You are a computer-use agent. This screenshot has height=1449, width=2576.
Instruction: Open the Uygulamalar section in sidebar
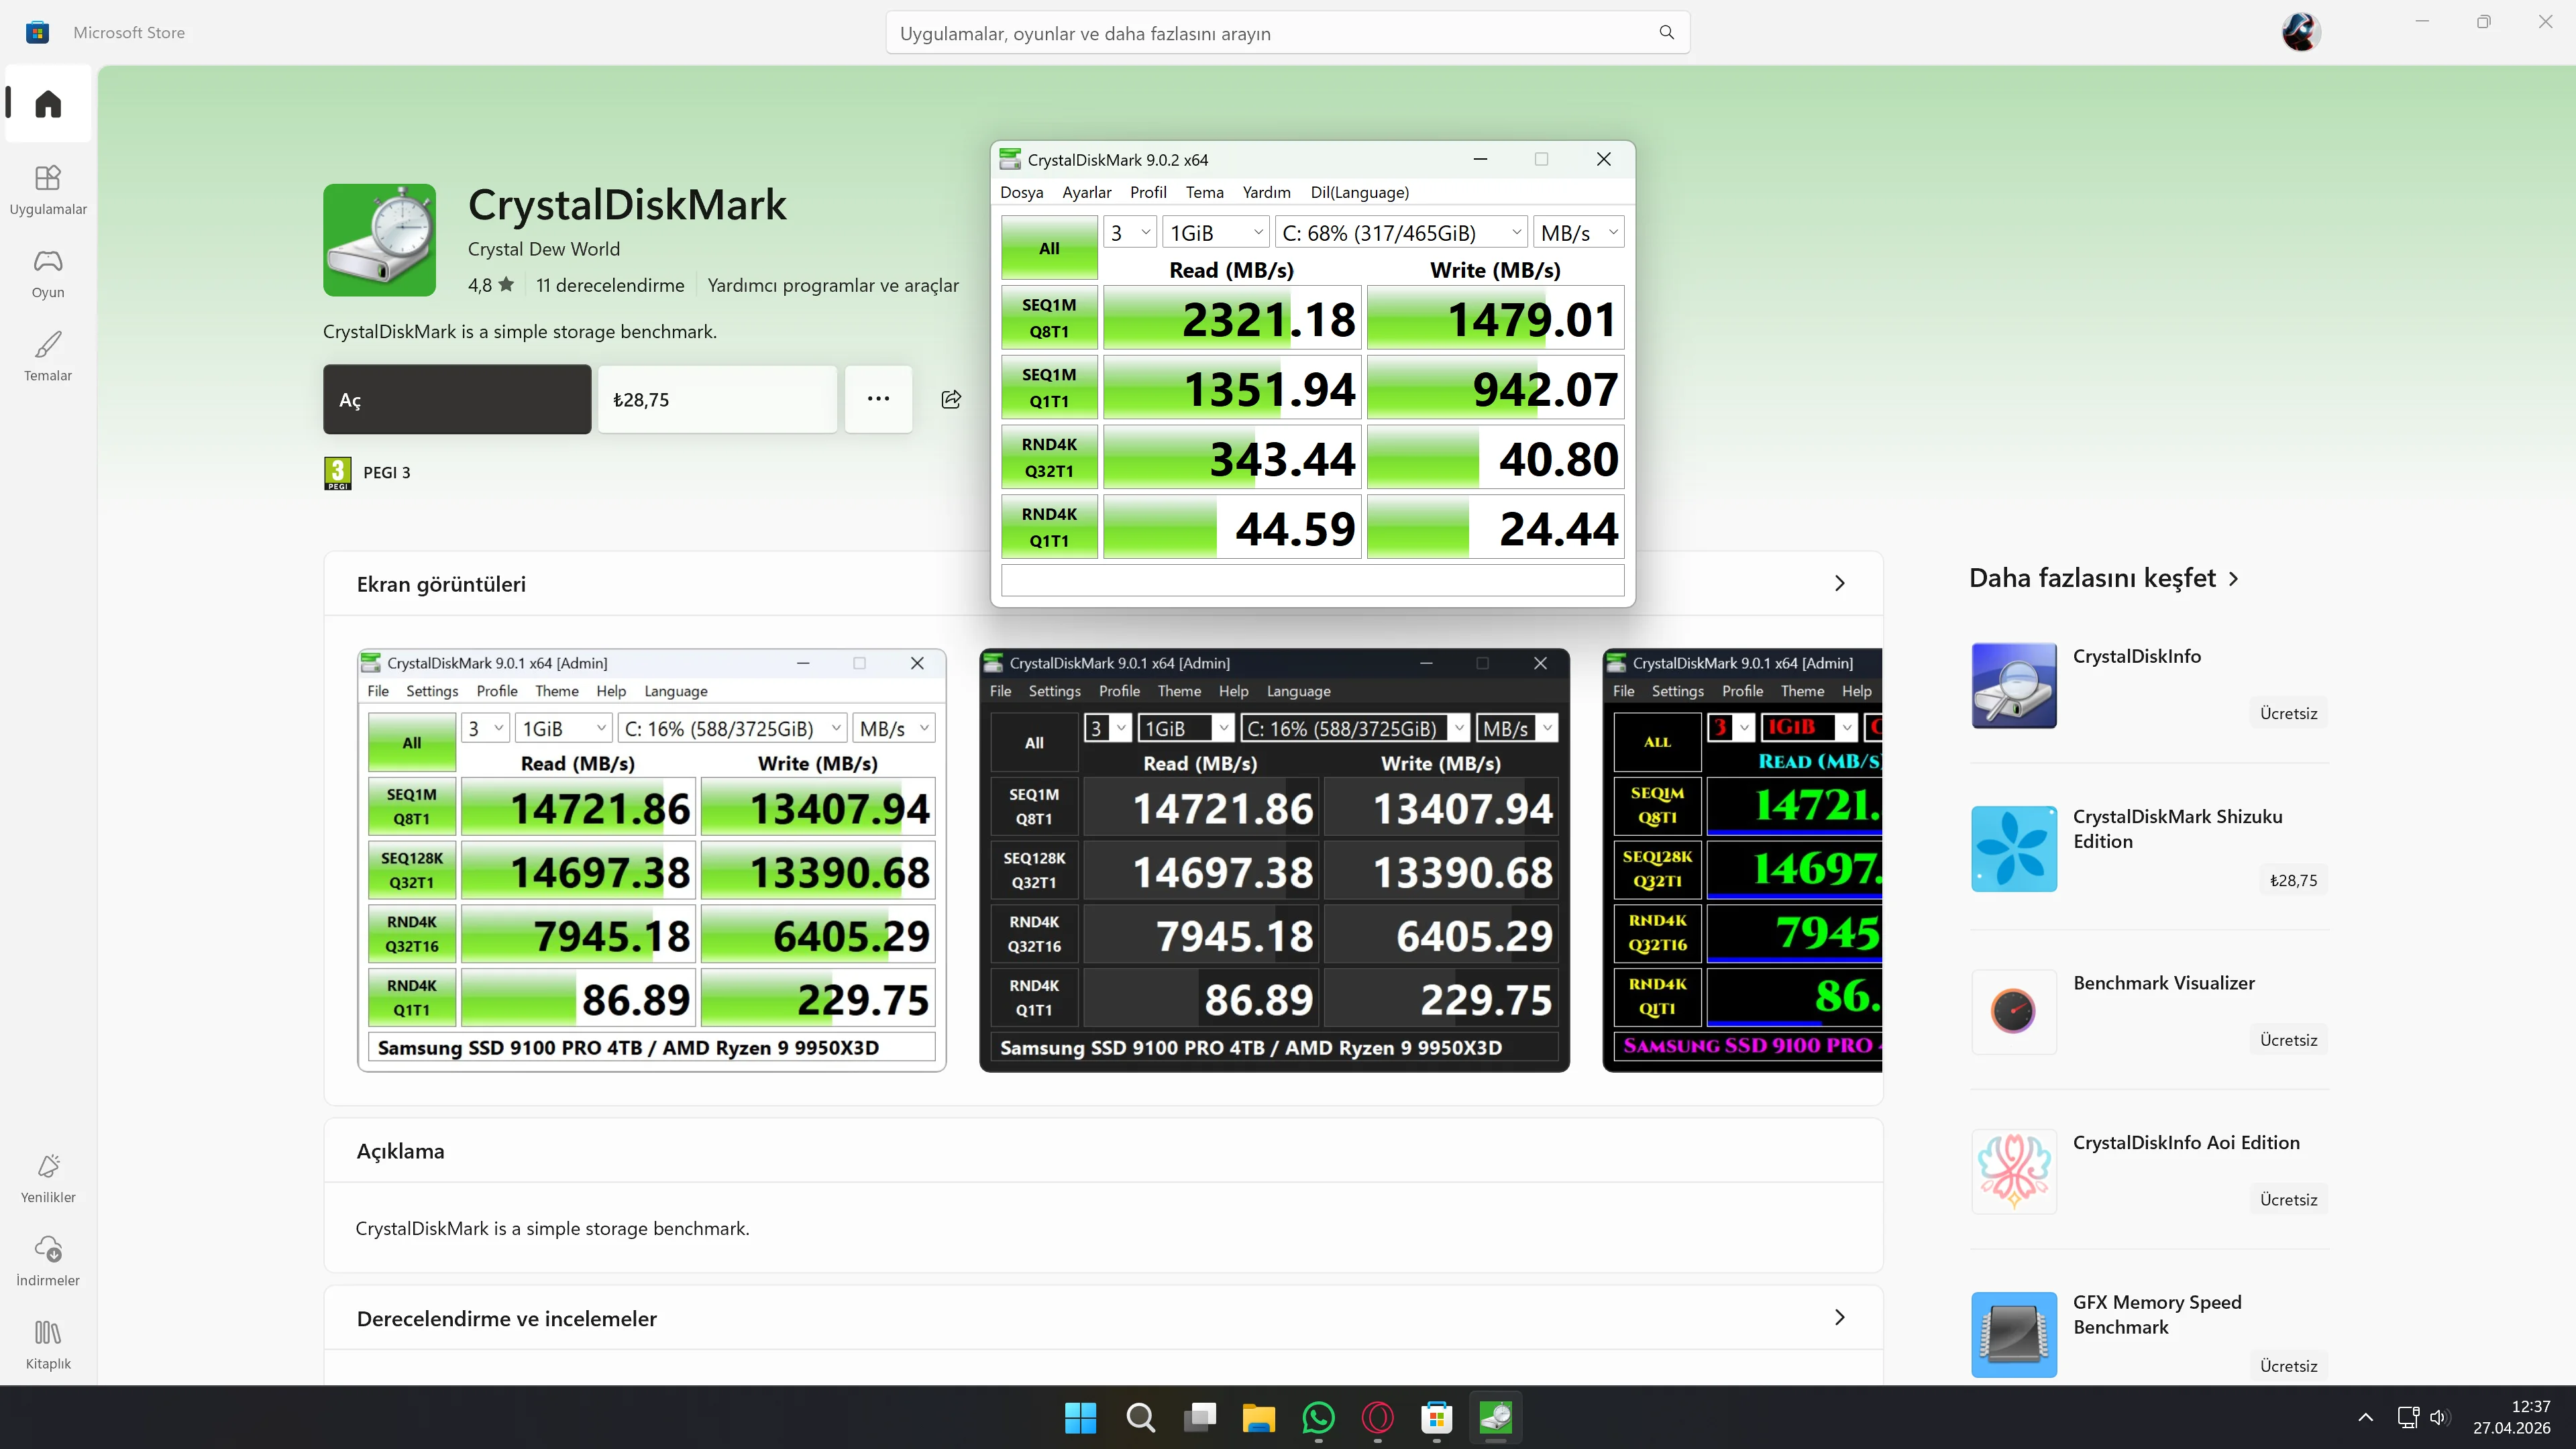(x=48, y=189)
